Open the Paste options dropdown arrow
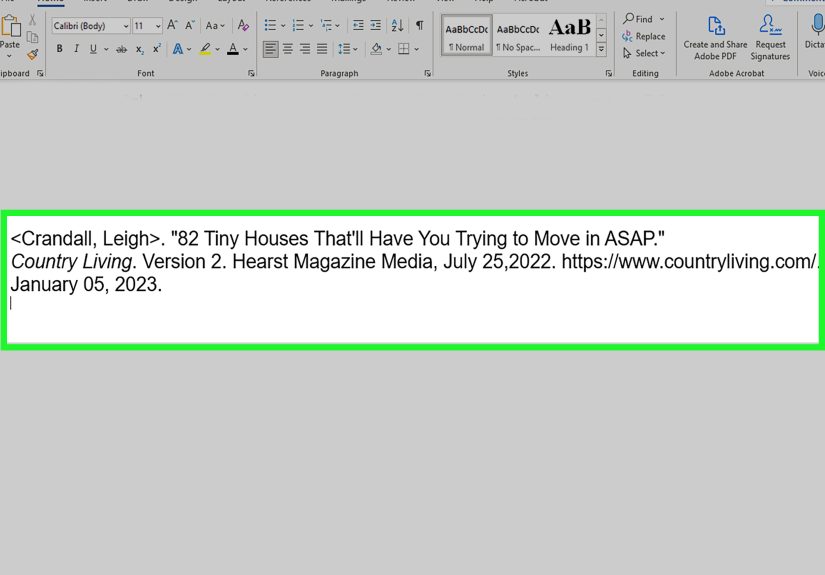Viewport: 825px width, 575px height. (9, 56)
